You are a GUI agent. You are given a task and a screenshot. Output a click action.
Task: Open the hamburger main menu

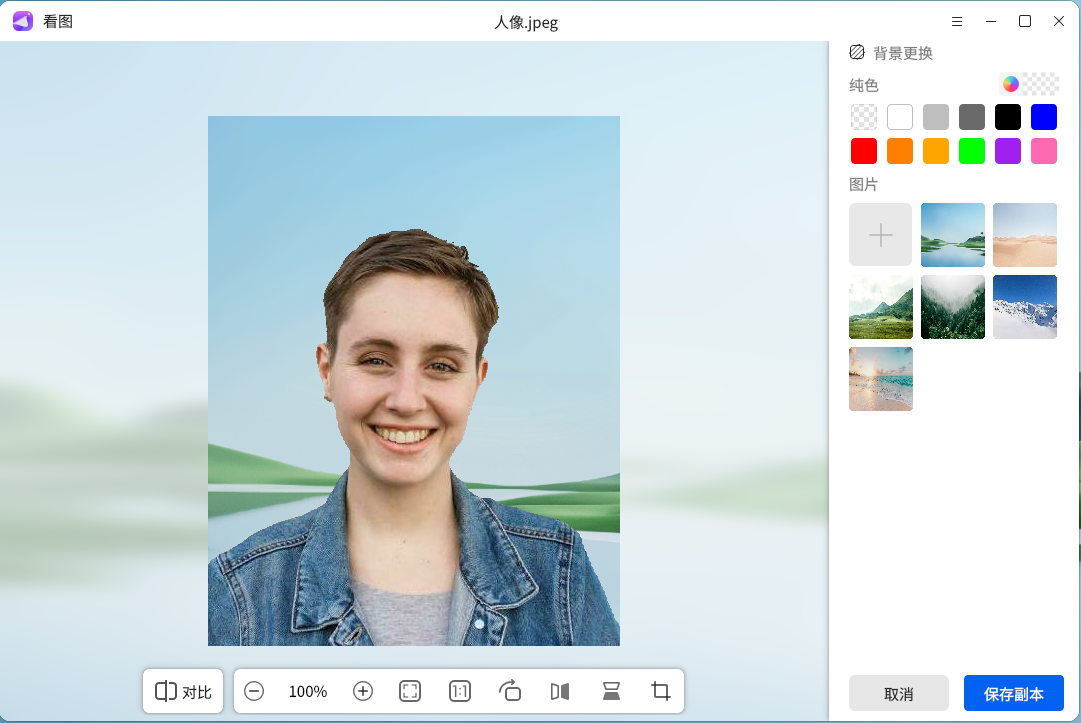point(957,21)
